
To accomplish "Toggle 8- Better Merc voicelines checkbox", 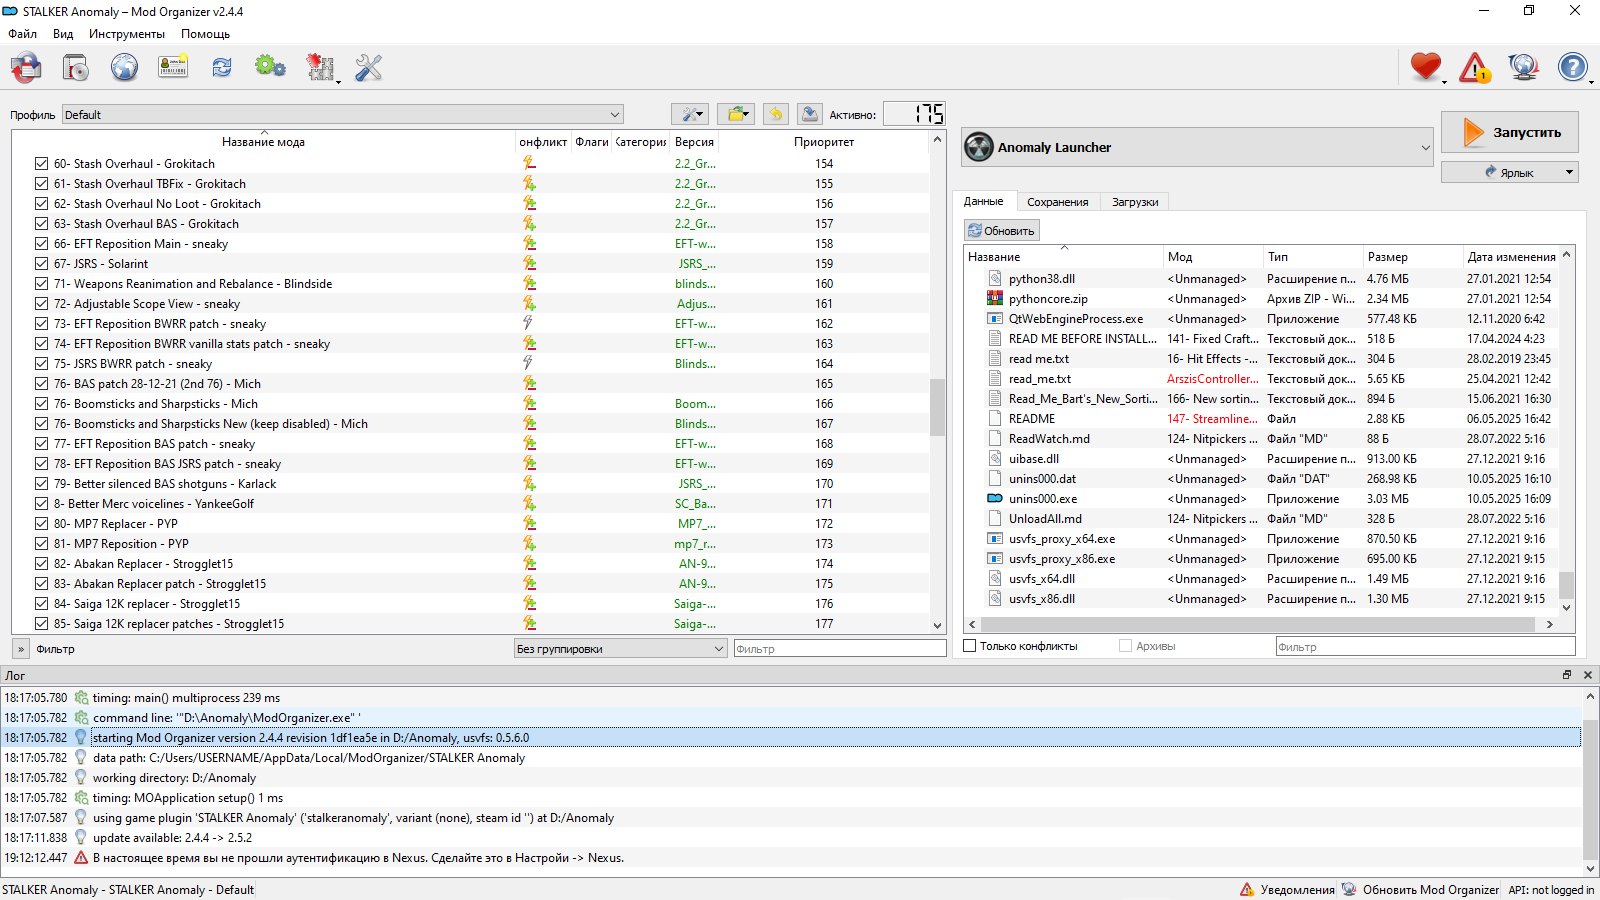I will (41, 503).
